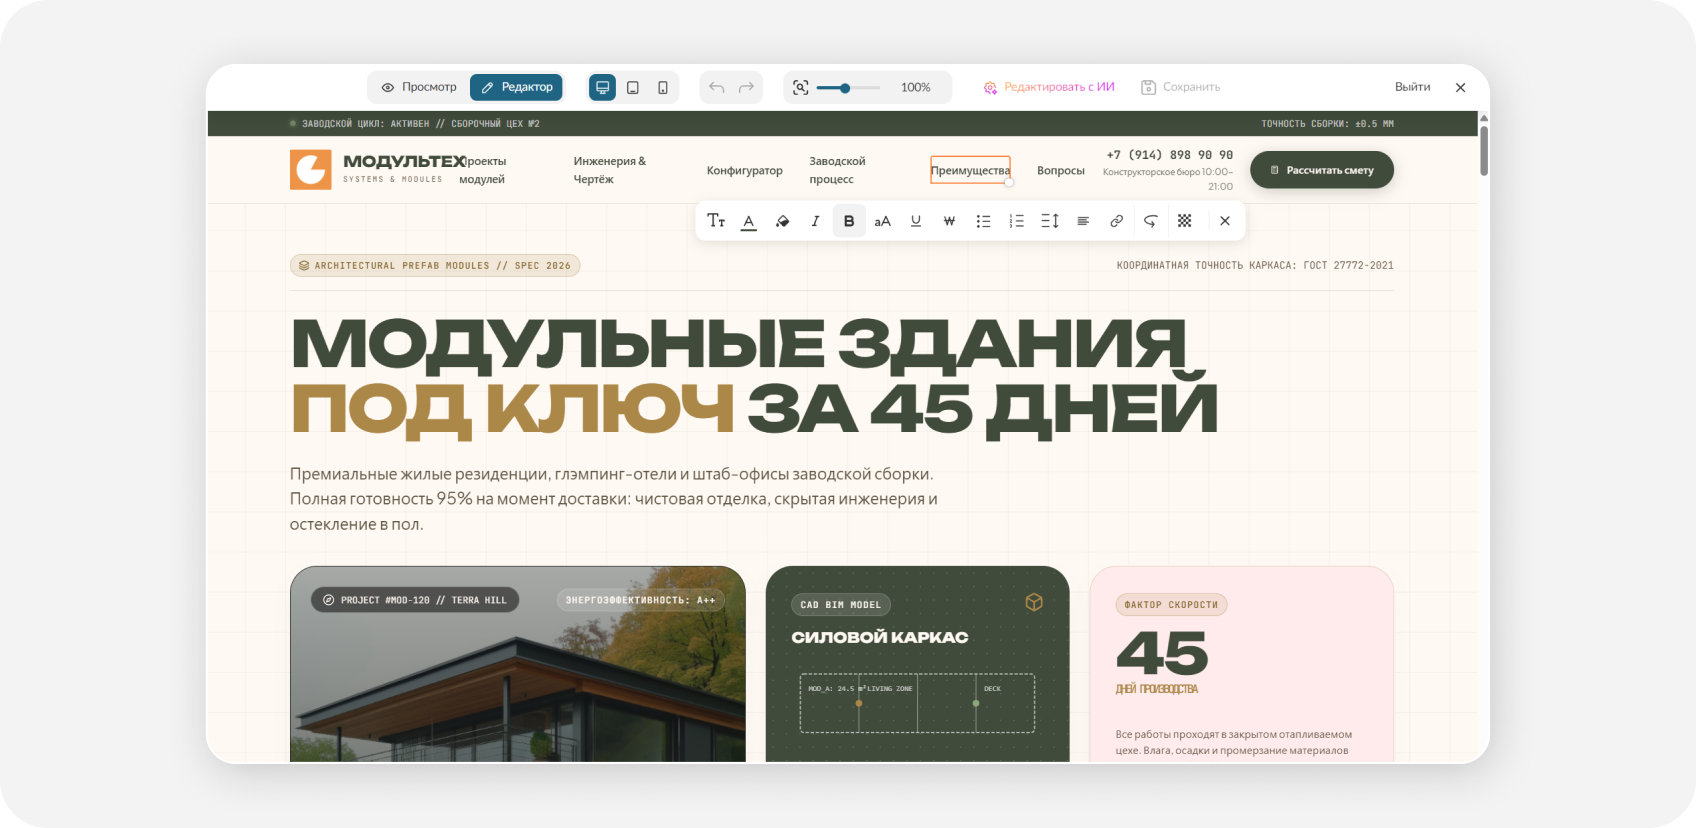Screen dimensions: 1696x828
Task: Insert a numbered list
Action: pos(1016,221)
